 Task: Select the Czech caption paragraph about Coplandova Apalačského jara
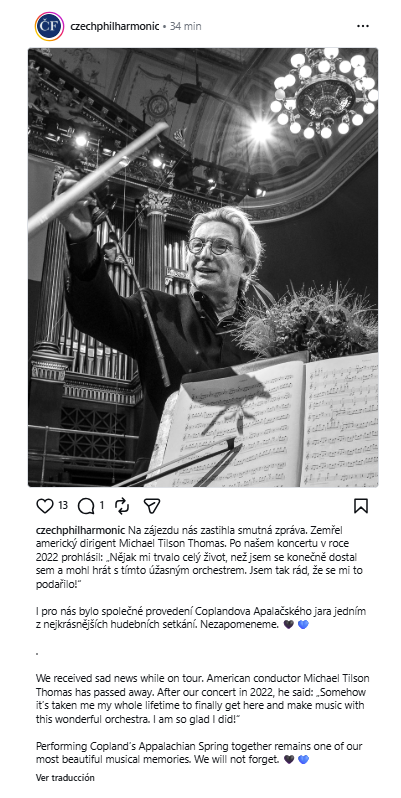click(201, 617)
